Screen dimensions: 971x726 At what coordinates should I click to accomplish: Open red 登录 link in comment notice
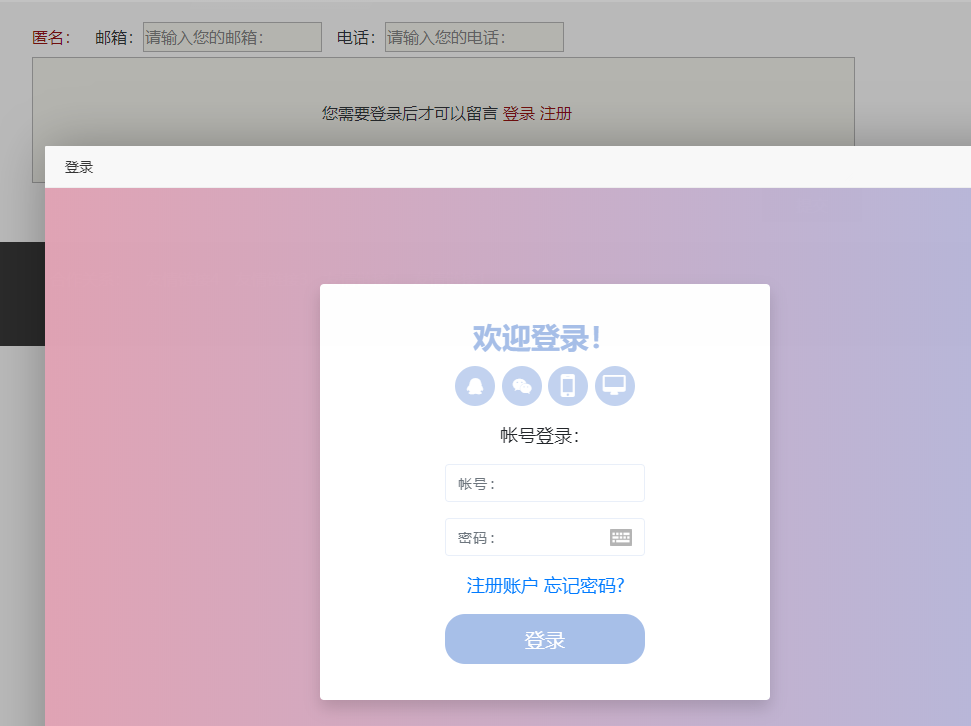pos(518,114)
